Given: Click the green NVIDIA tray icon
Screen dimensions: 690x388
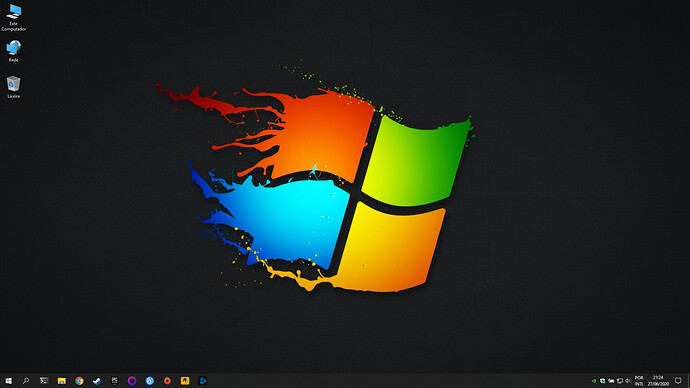Looking at the screenshot, I should pyautogui.click(x=594, y=381).
